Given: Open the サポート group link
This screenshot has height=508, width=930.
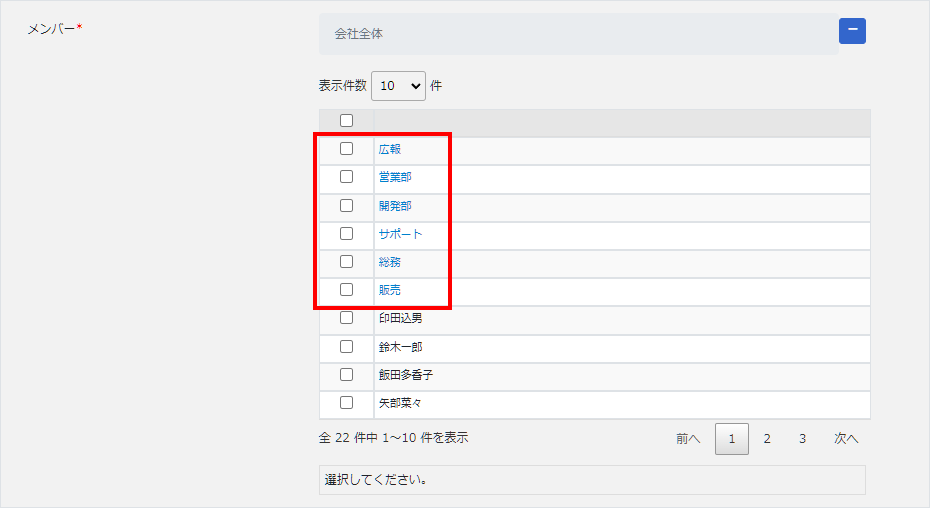Looking at the screenshot, I should (x=400, y=234).
